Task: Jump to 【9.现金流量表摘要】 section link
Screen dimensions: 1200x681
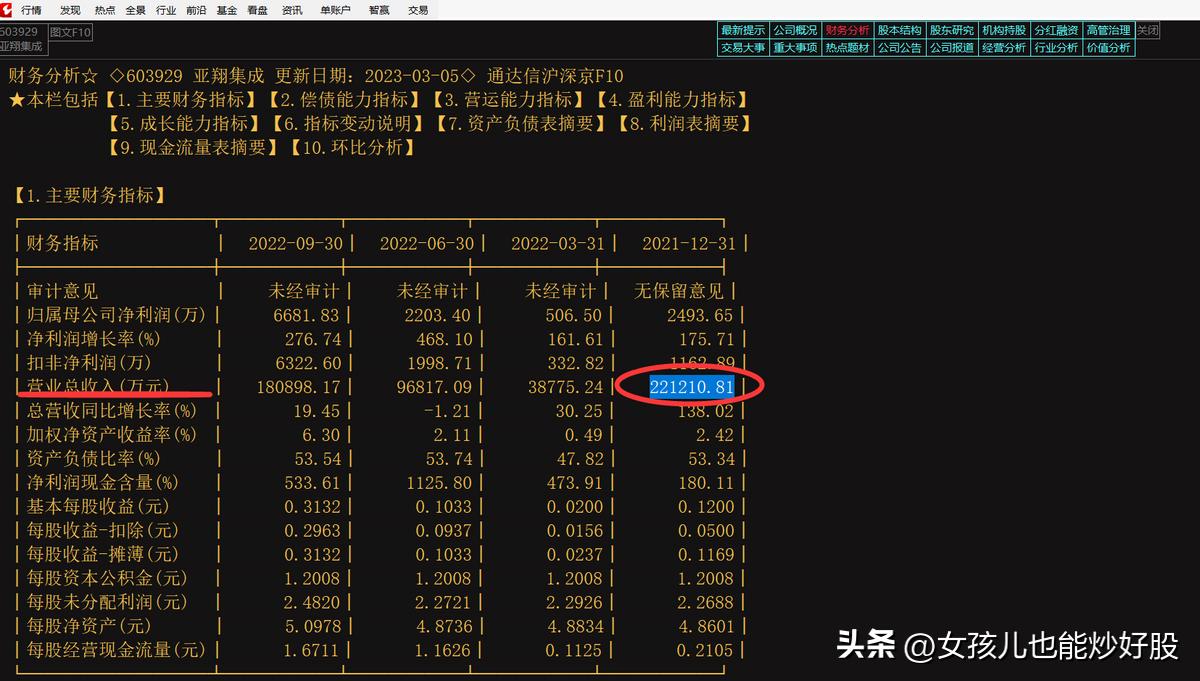Action: coord(192,148)
